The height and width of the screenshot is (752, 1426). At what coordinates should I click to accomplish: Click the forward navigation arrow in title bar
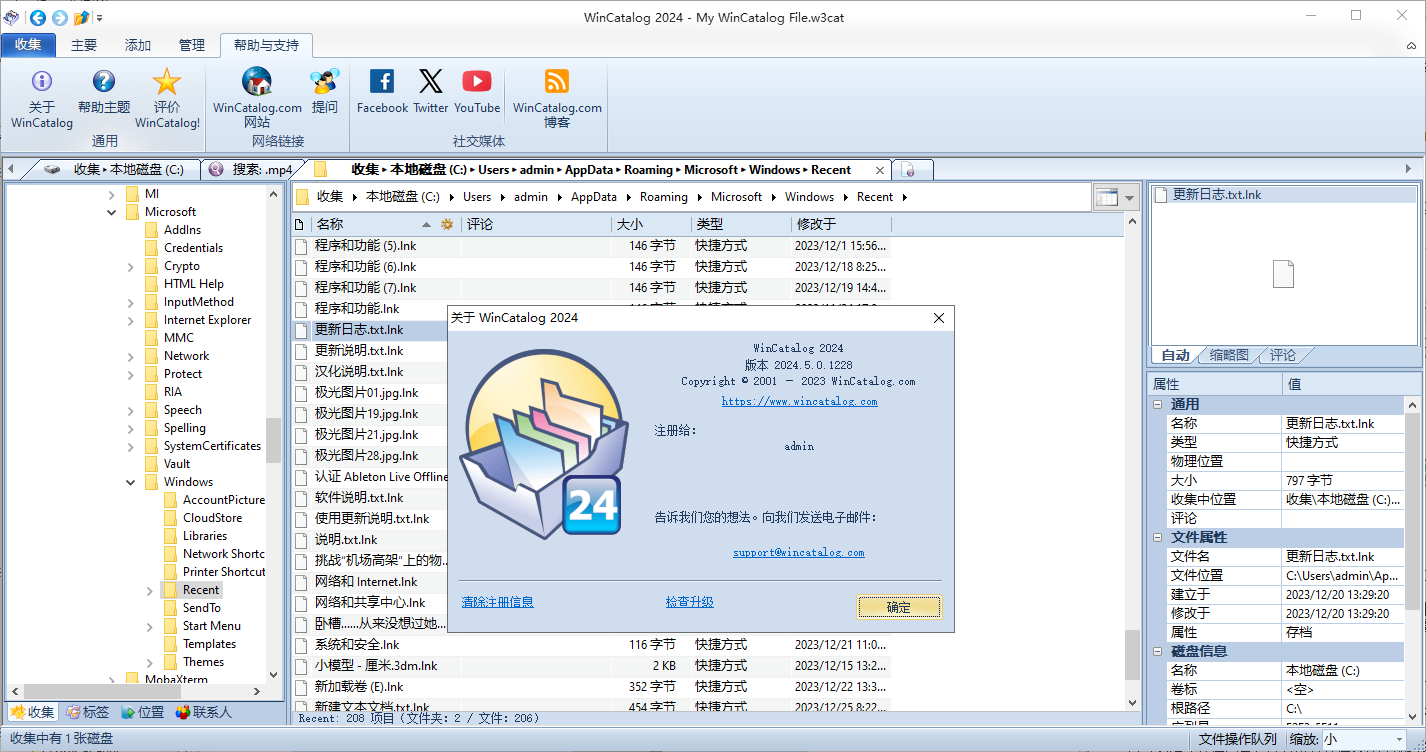pyautogui.click(x=59, y=17)
